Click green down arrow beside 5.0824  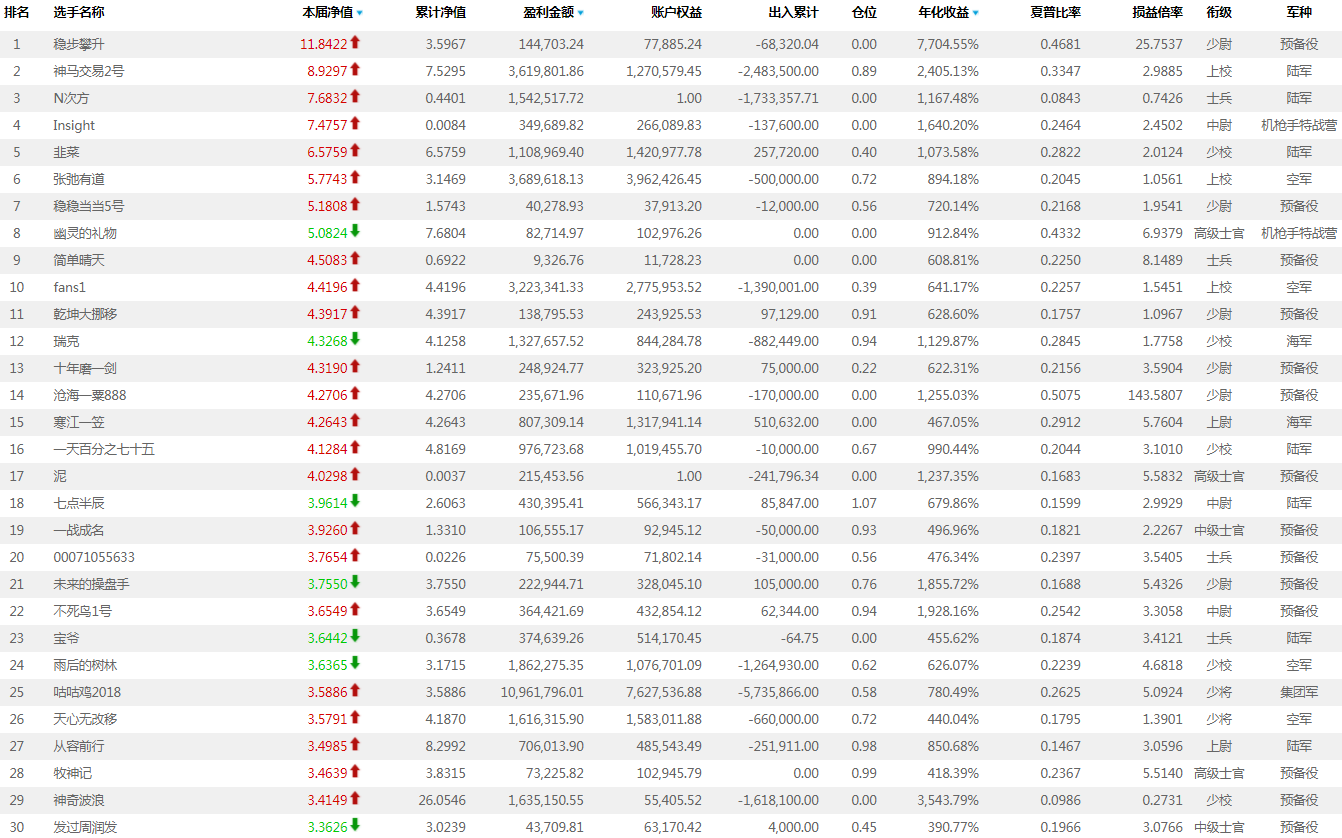point(355,232)
